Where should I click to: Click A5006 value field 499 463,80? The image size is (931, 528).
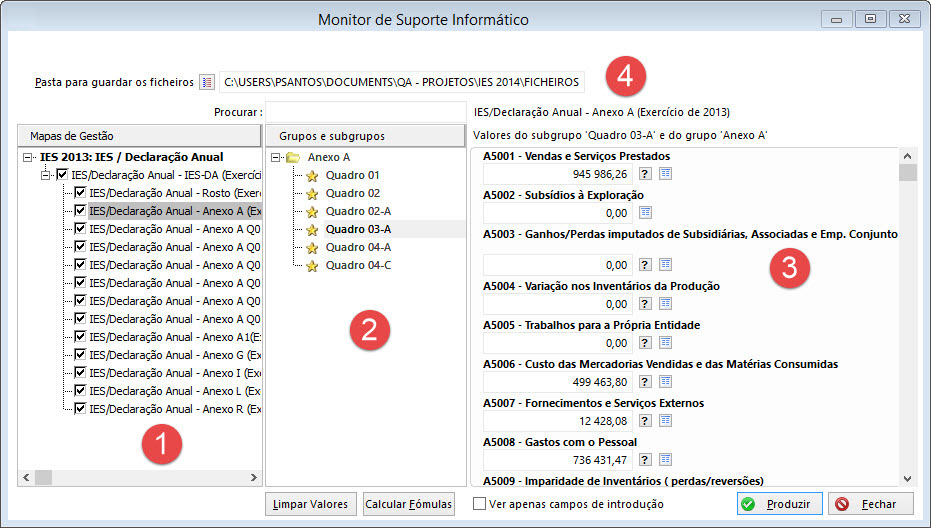[558, 382]
